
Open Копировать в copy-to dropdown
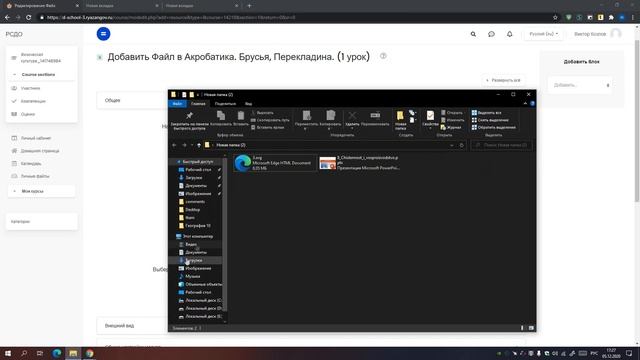(330, 120)
